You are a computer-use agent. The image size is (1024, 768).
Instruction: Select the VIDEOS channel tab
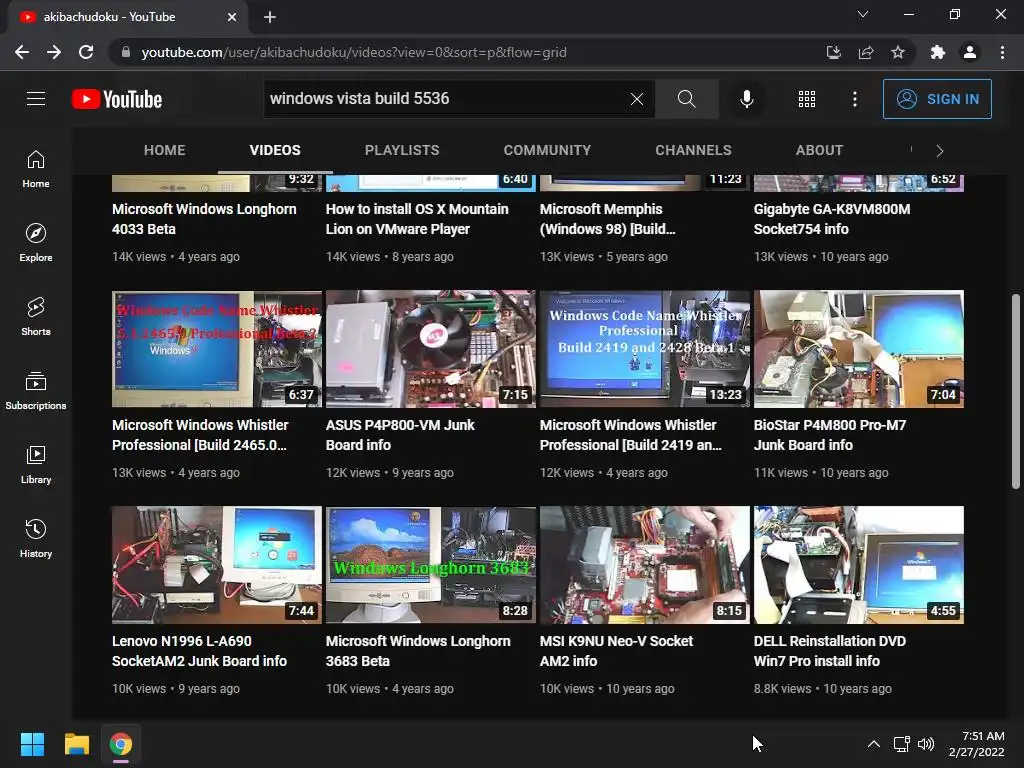pos(275,150)
